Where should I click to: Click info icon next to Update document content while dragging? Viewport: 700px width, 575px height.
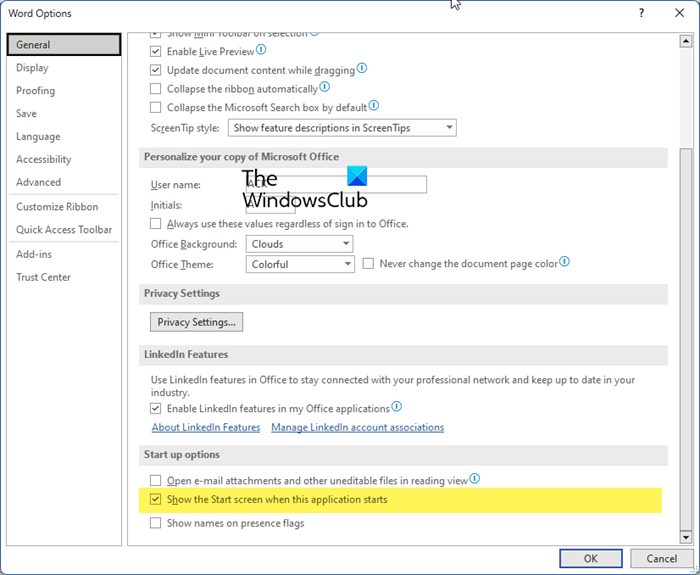[362, 68]
